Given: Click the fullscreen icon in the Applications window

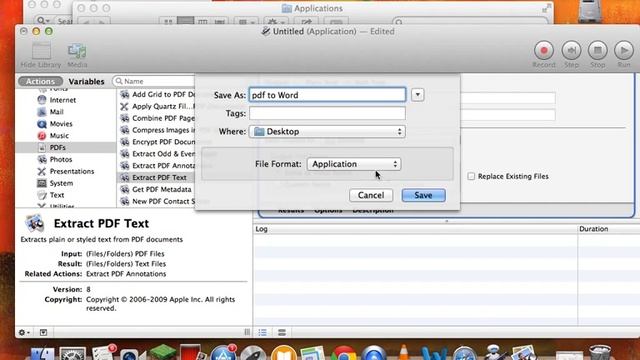Looking at the screenshot, I should (546, 8).
